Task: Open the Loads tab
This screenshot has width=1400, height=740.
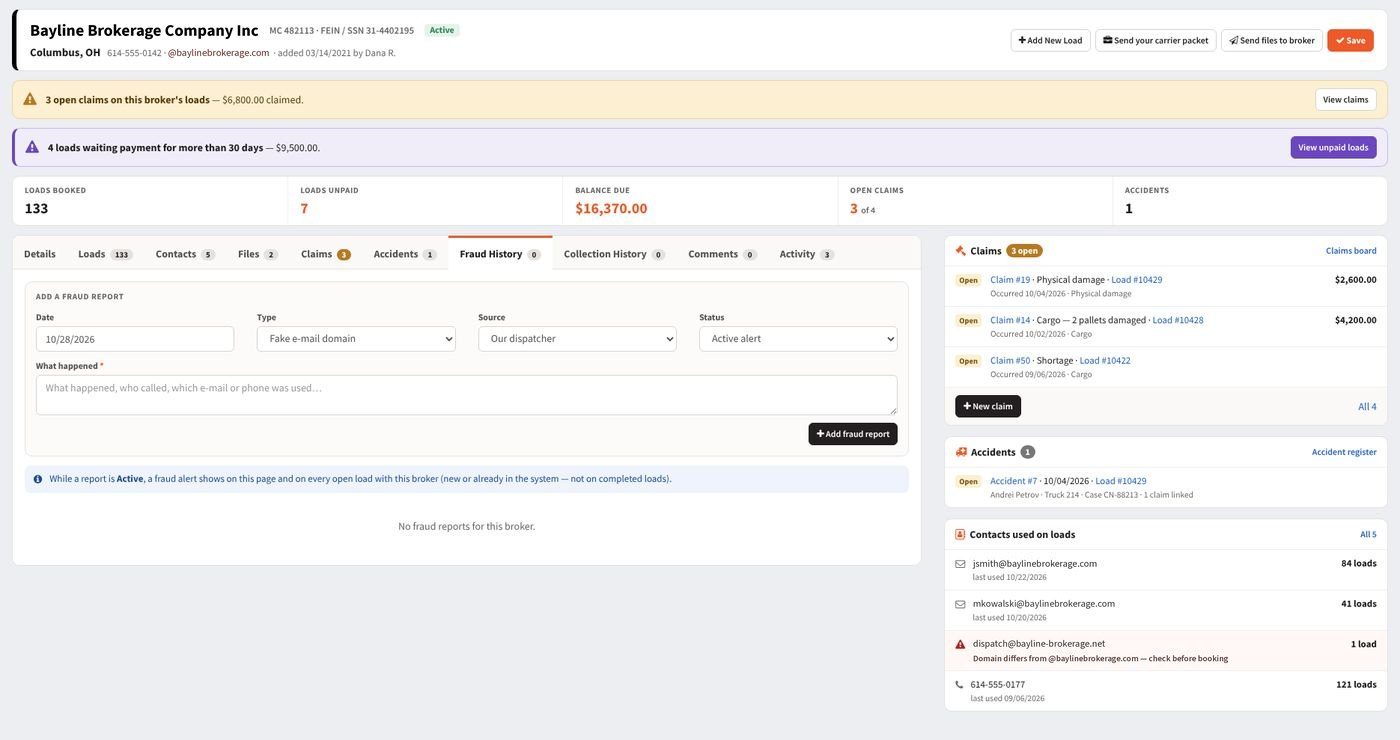Action: coord(105,254)
